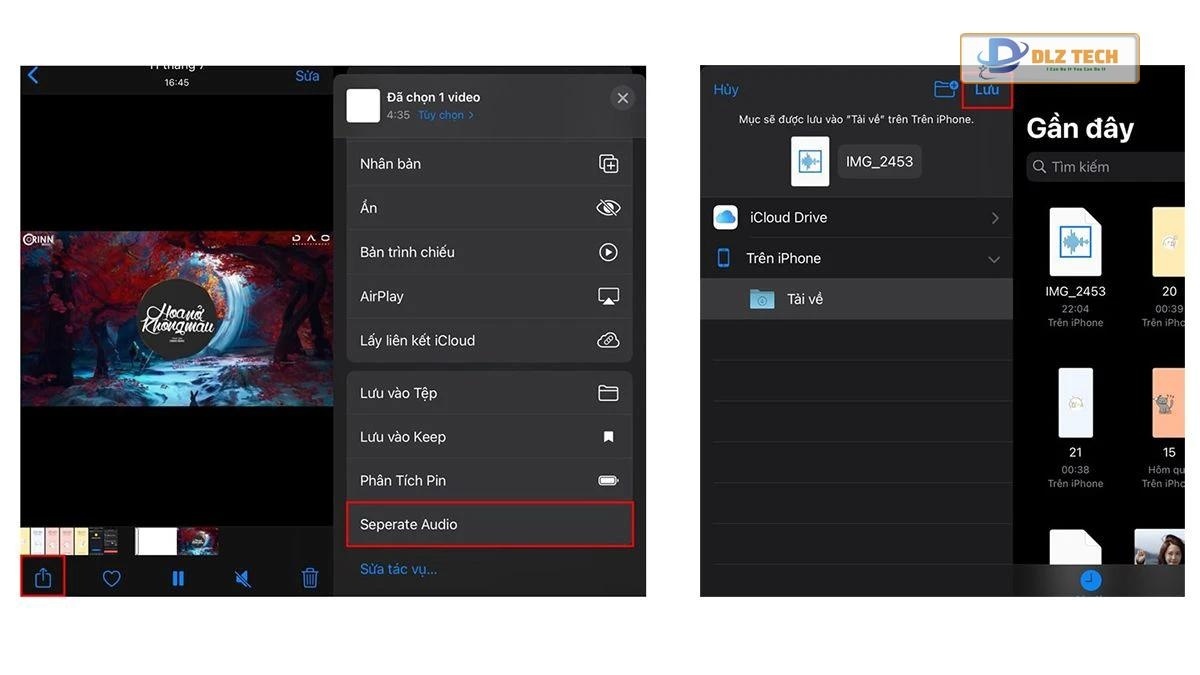The image size is (1200, 675).
Task: Tap the heart favorite icon
Action: click(111, 578)
